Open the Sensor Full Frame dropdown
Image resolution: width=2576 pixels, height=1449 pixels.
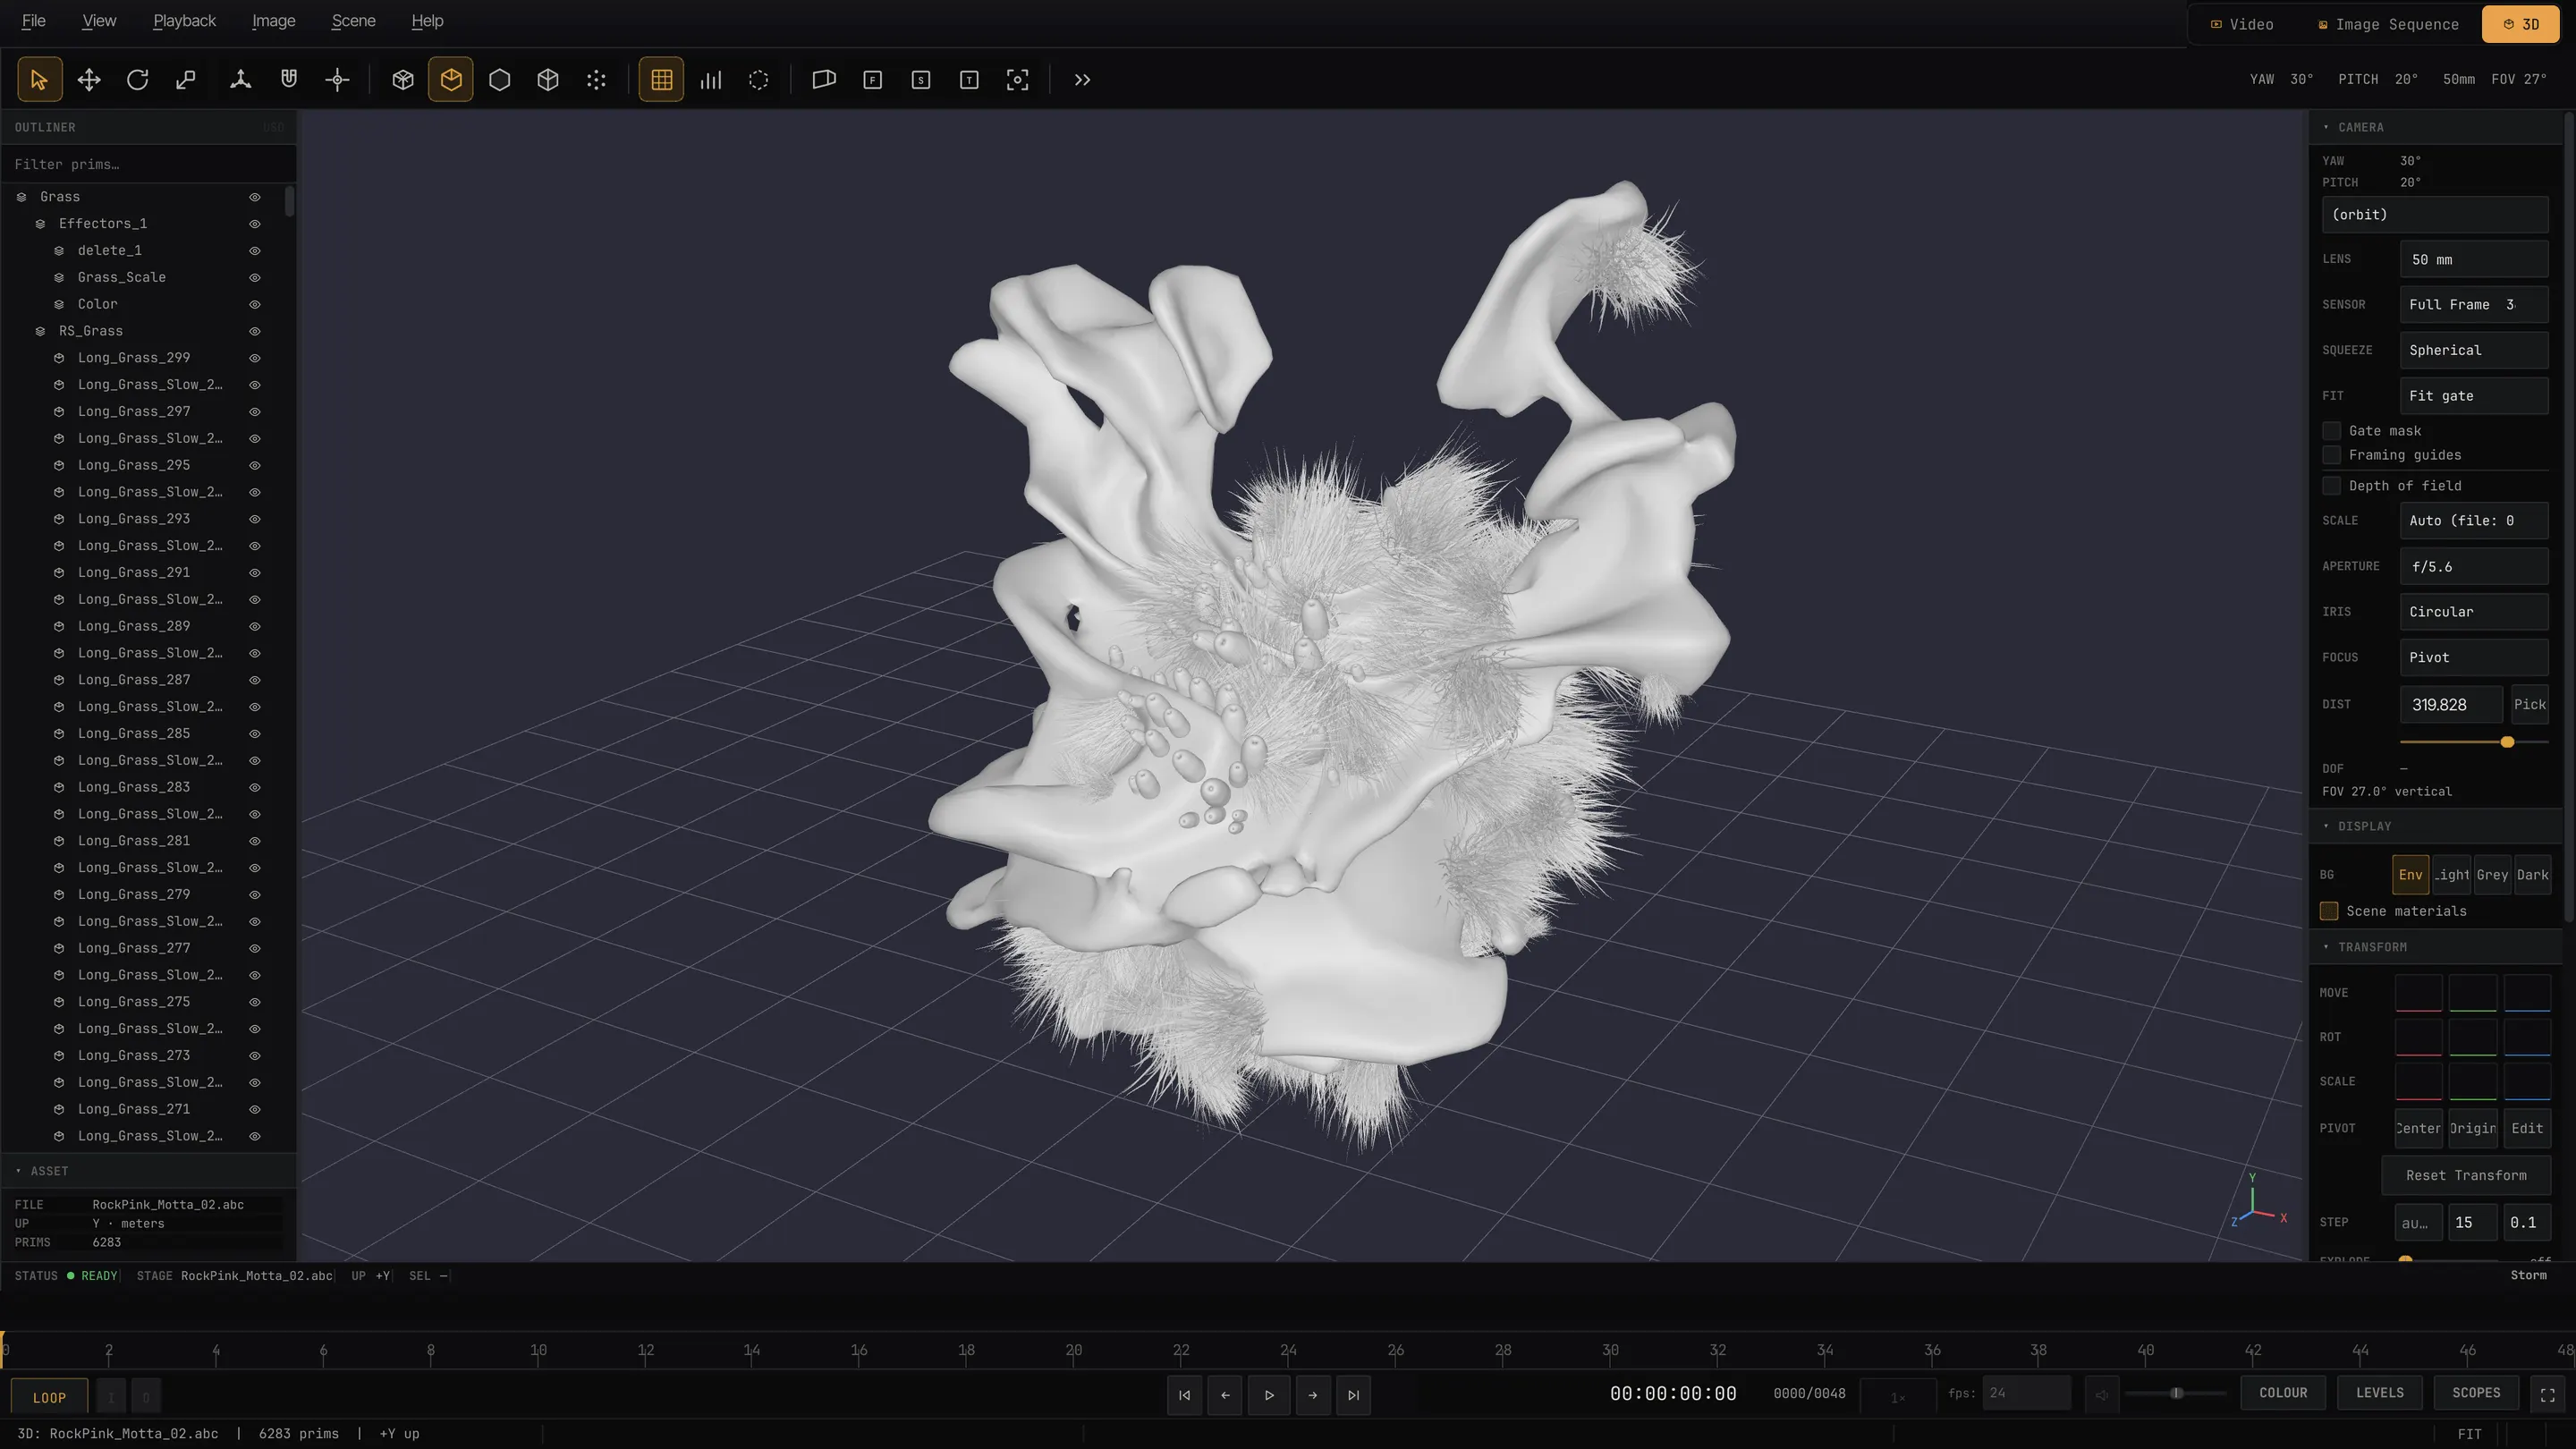pyautogui.click(x=2473, y=304)
